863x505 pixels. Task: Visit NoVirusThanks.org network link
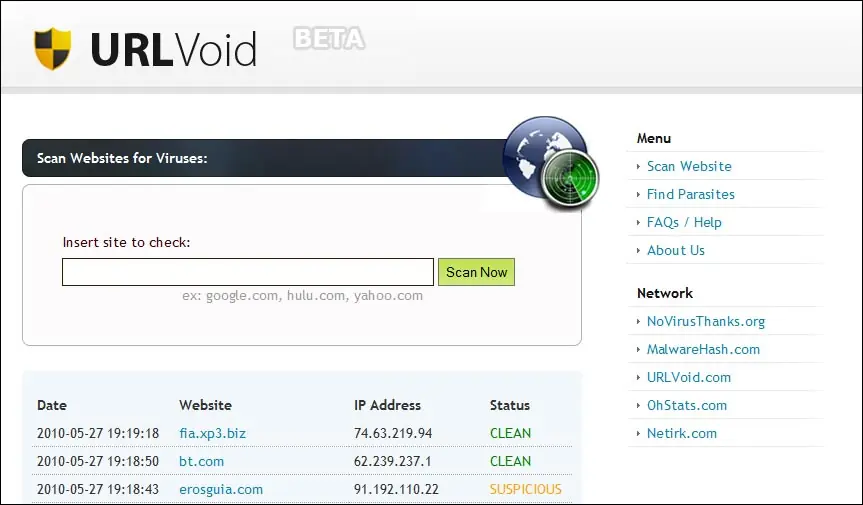pyautogui.click(x=706, y=321)
